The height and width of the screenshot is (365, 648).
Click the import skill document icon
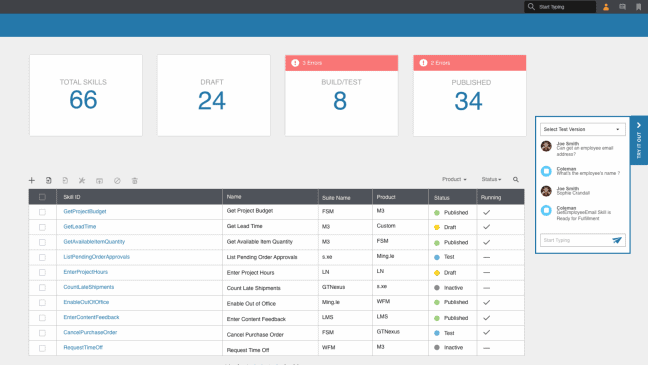pyautogui.click(x=49, y=180)
